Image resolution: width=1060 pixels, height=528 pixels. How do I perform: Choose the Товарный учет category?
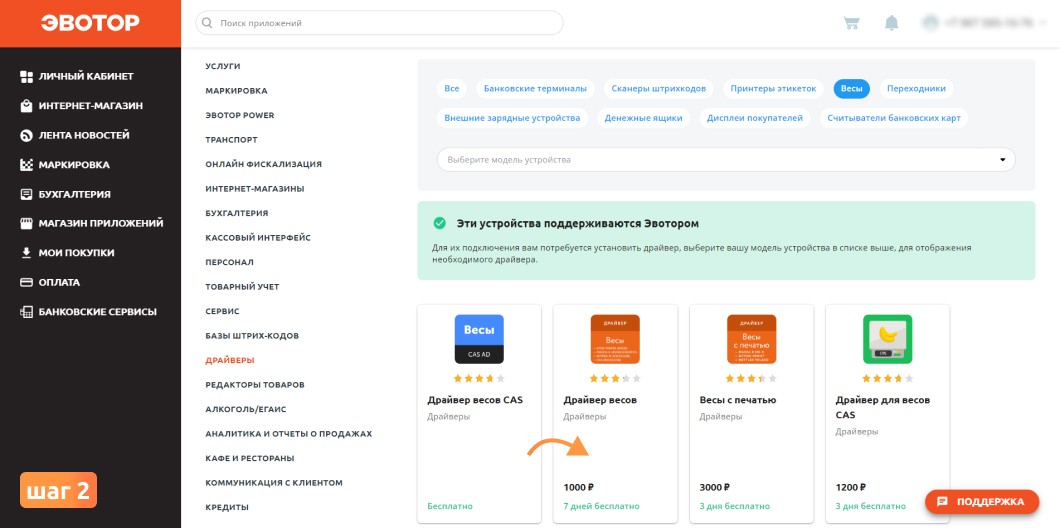(242, 287)
